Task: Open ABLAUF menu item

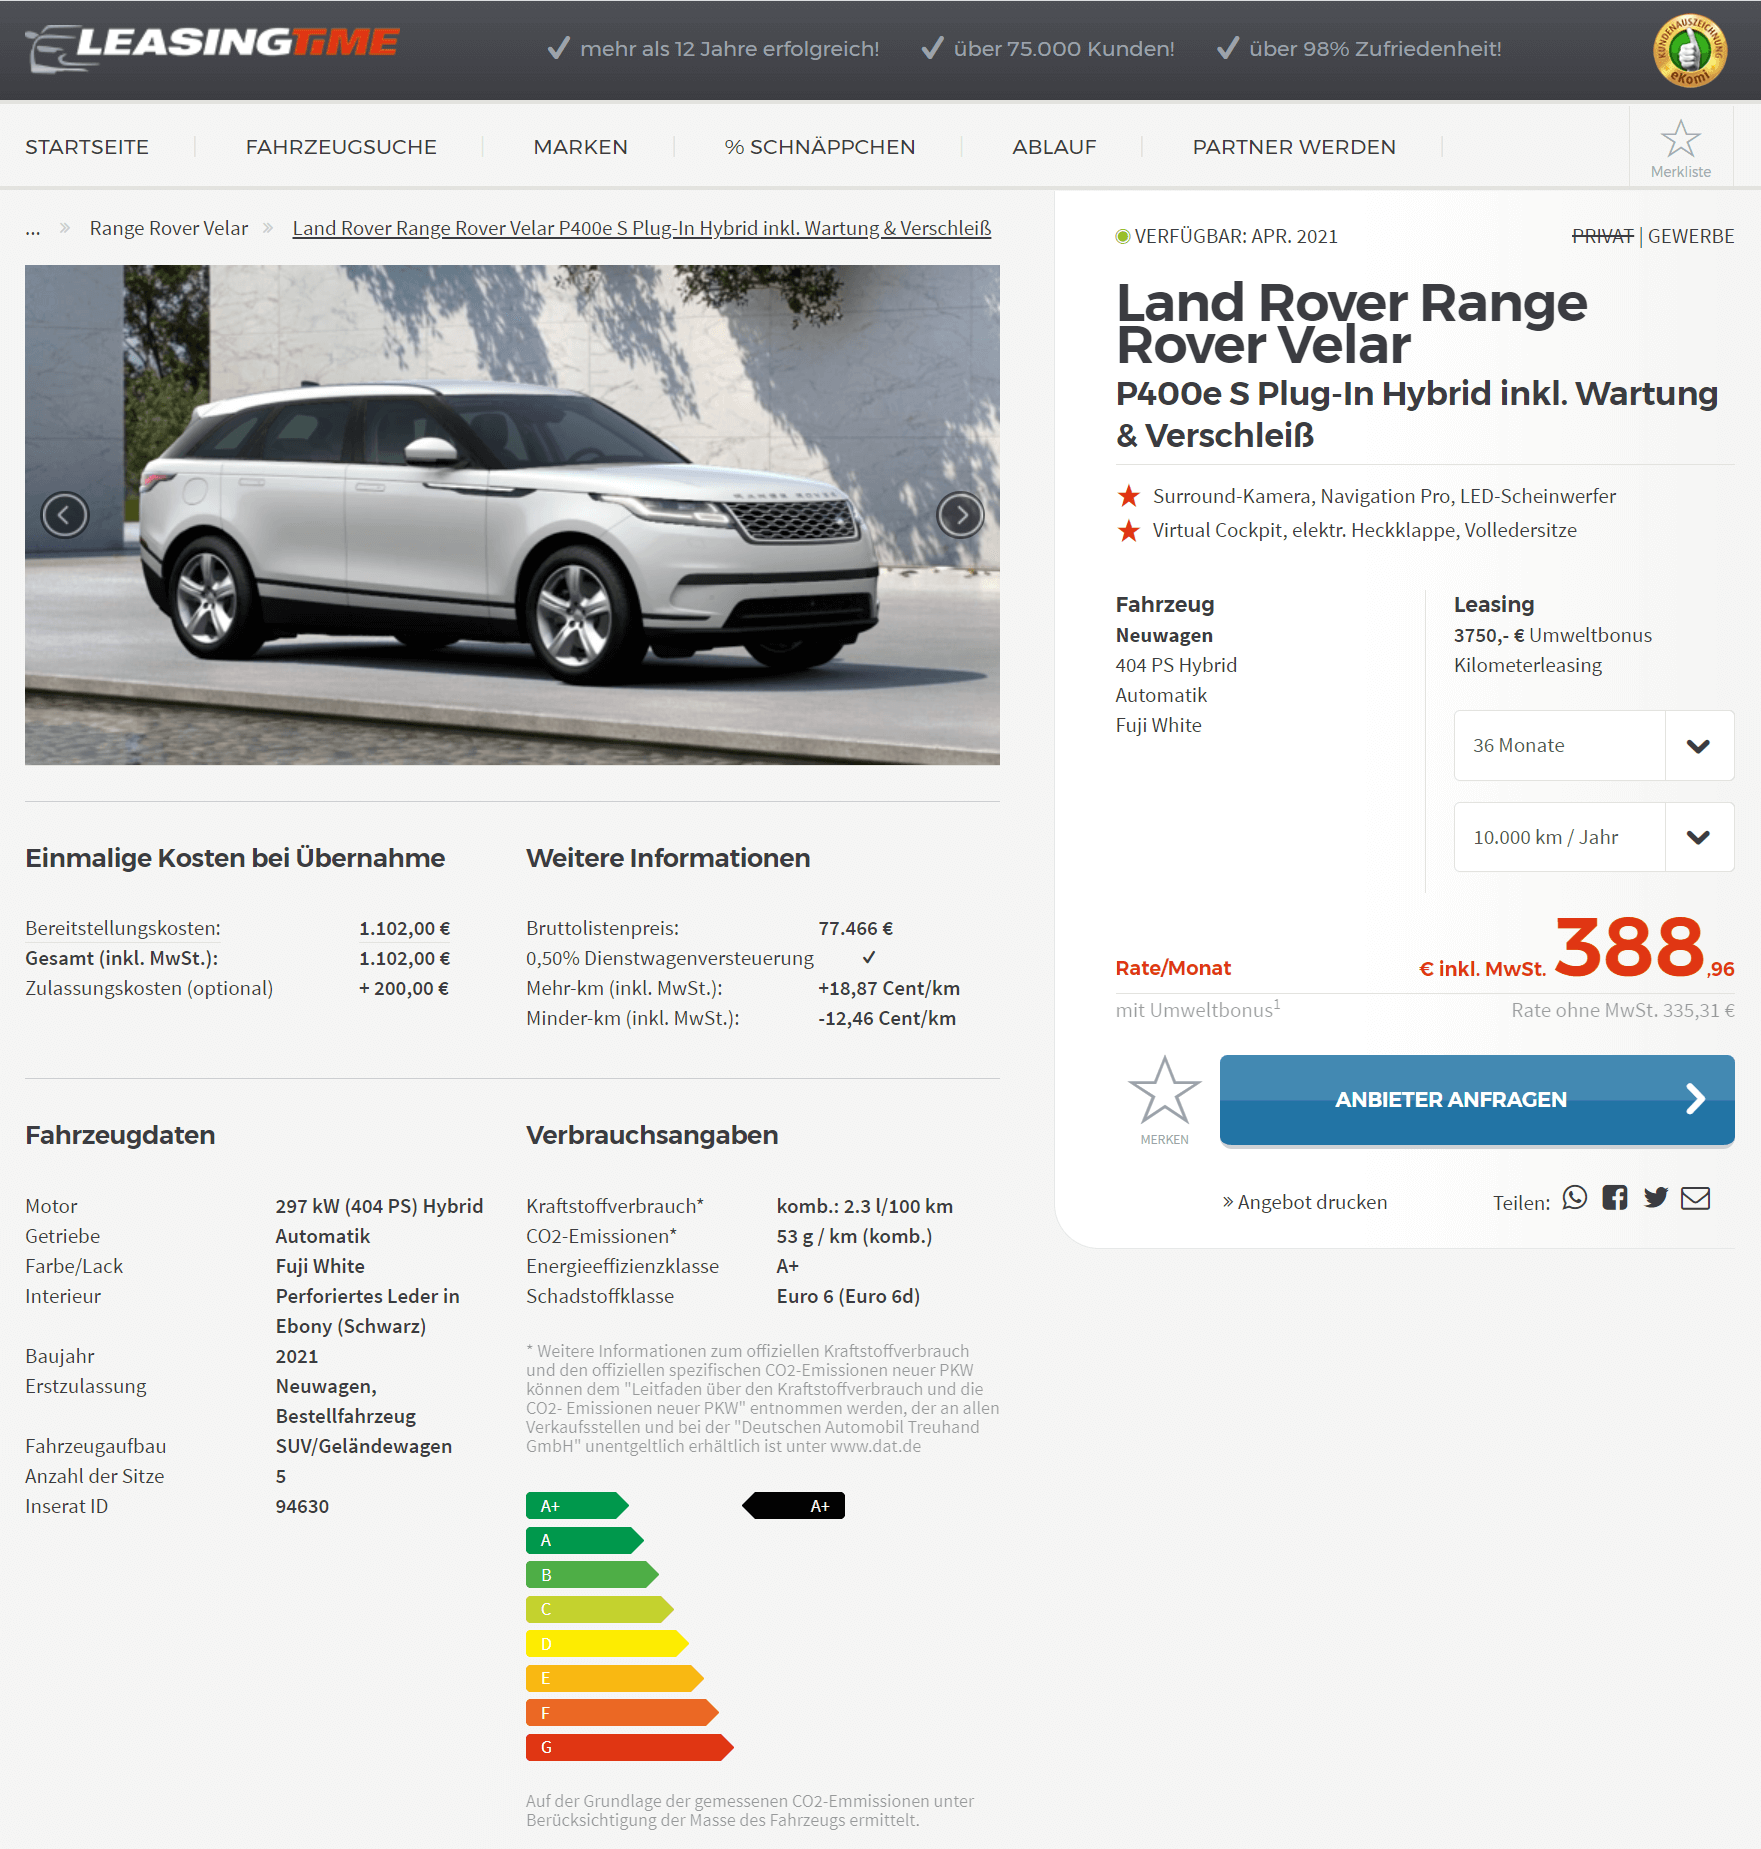Action: pyautogui.click(x=1054, y=147)
